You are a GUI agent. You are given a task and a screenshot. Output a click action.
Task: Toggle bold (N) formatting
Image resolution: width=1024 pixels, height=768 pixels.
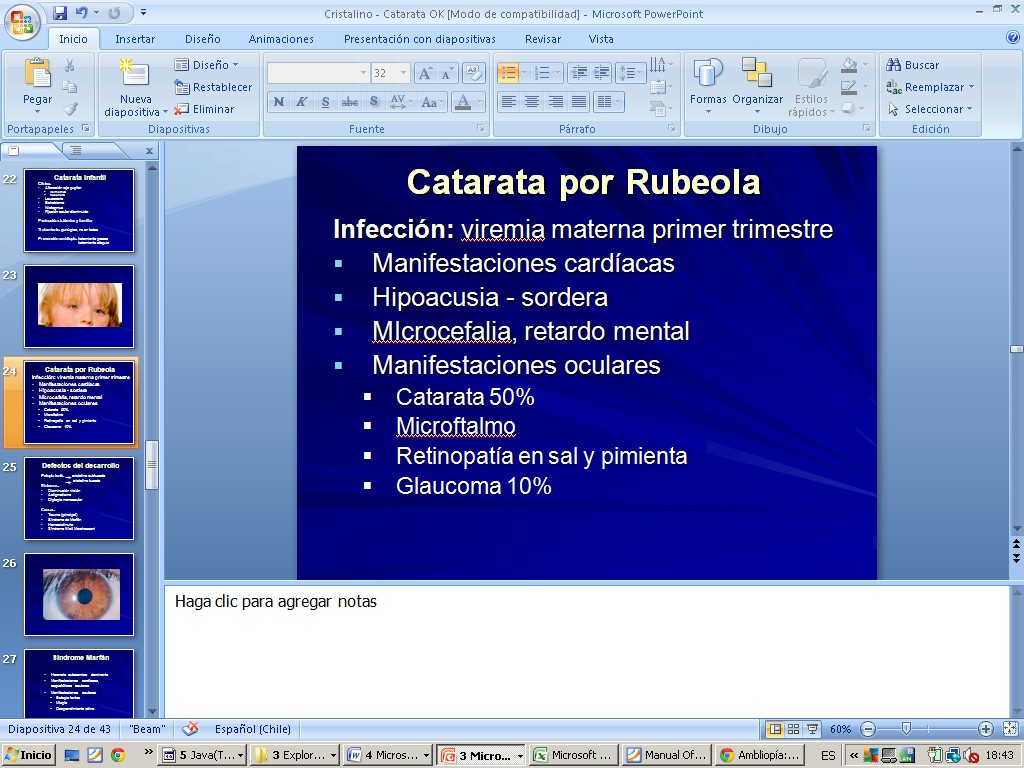point(278,102)
